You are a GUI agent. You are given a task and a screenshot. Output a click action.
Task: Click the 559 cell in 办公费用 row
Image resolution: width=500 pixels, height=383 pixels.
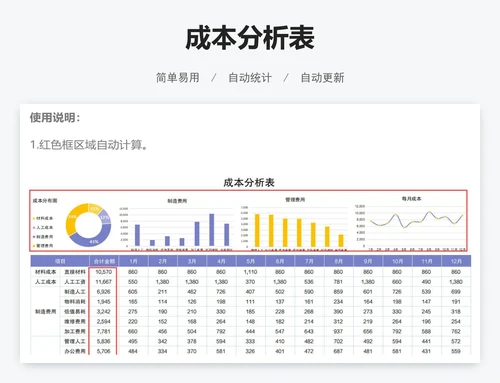click(456, 351)
